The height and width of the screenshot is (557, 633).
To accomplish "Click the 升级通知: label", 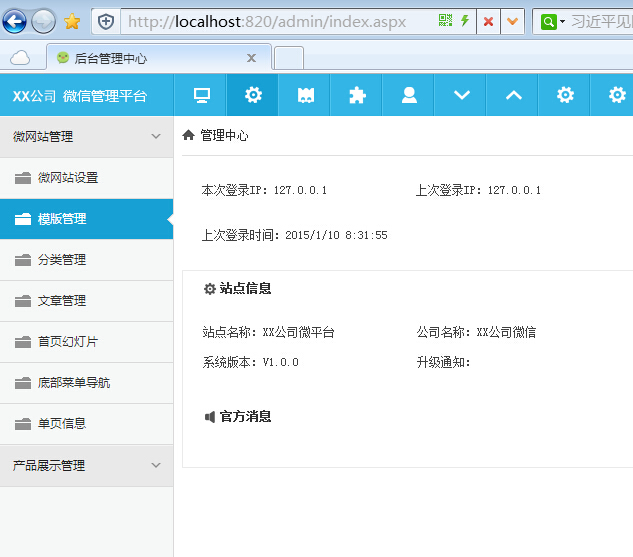I will click(x=444, y=362).
